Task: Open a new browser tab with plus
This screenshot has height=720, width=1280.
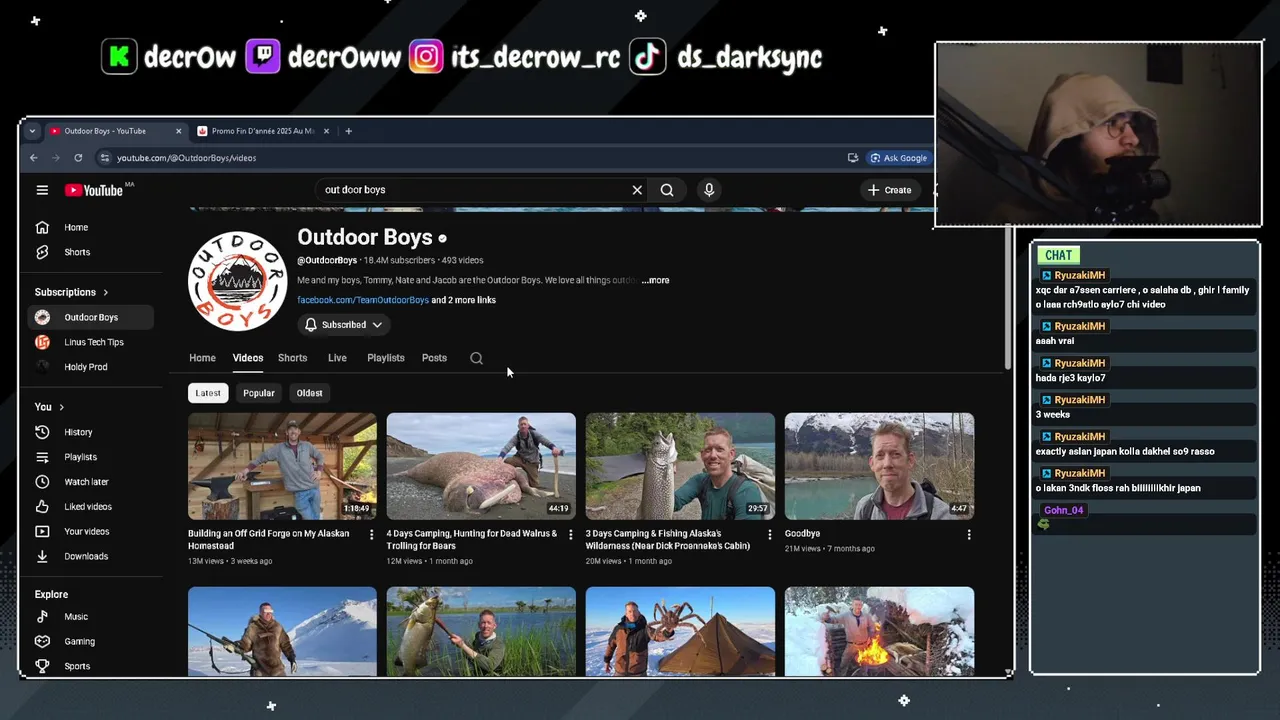Action: [x=348, y=131]
